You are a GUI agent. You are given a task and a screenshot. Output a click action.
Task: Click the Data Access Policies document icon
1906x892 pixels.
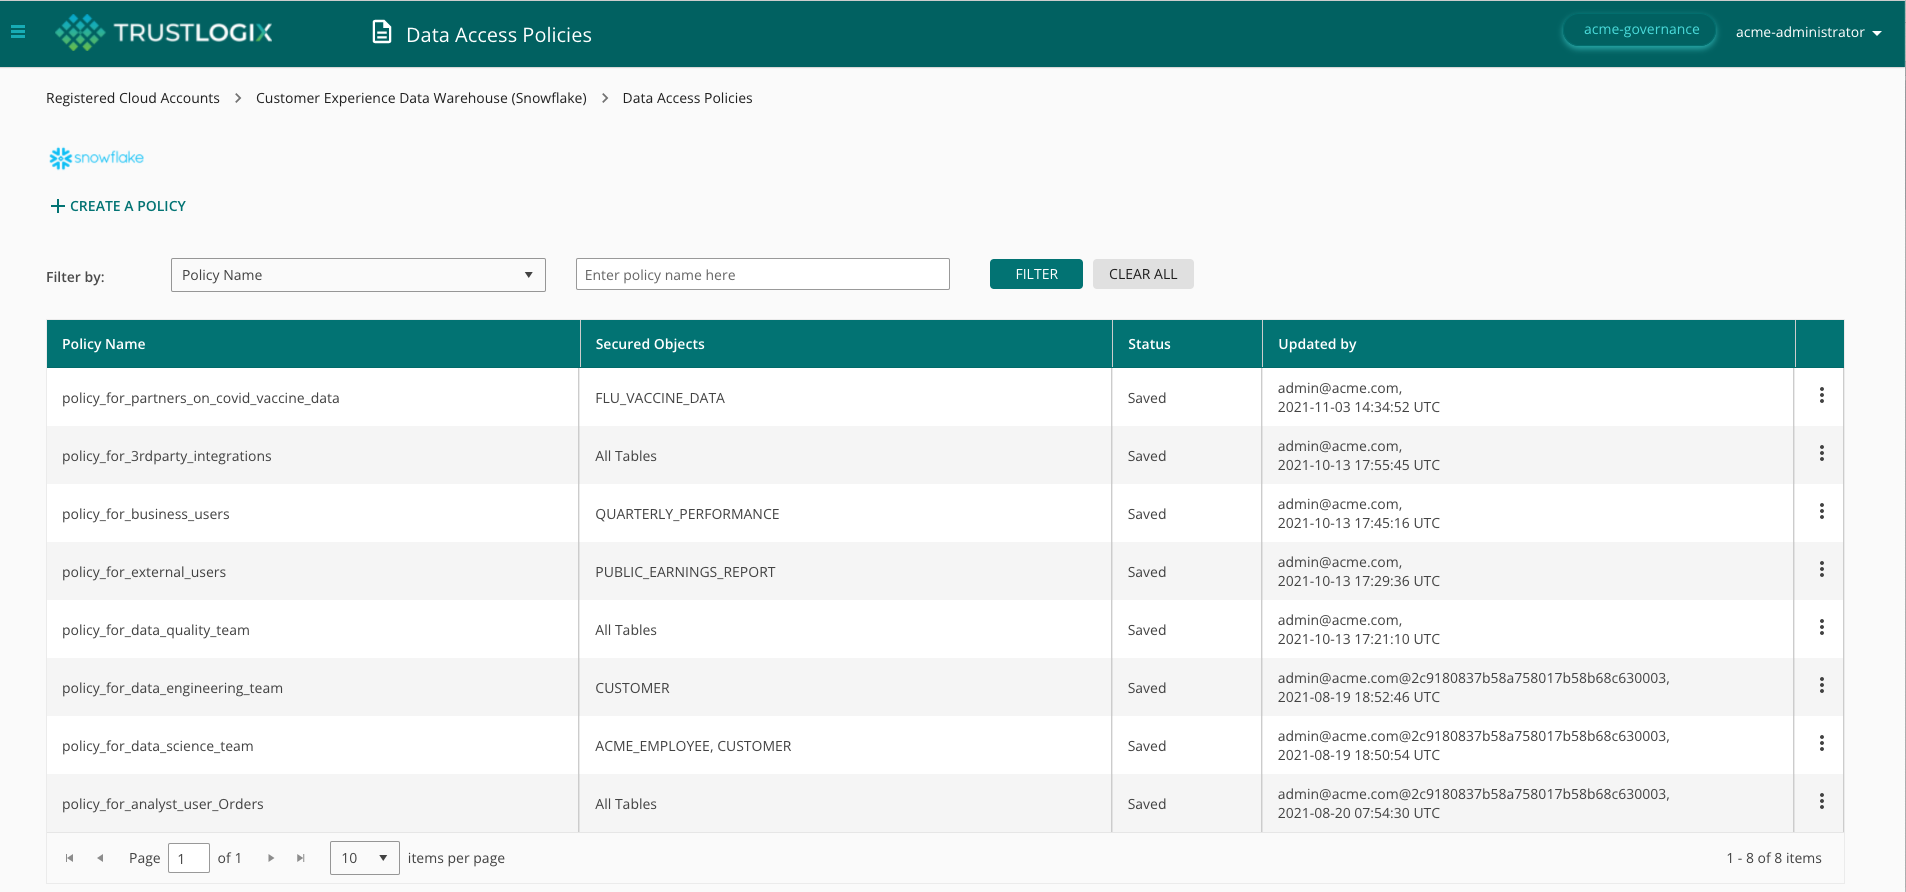click(382, 32)
